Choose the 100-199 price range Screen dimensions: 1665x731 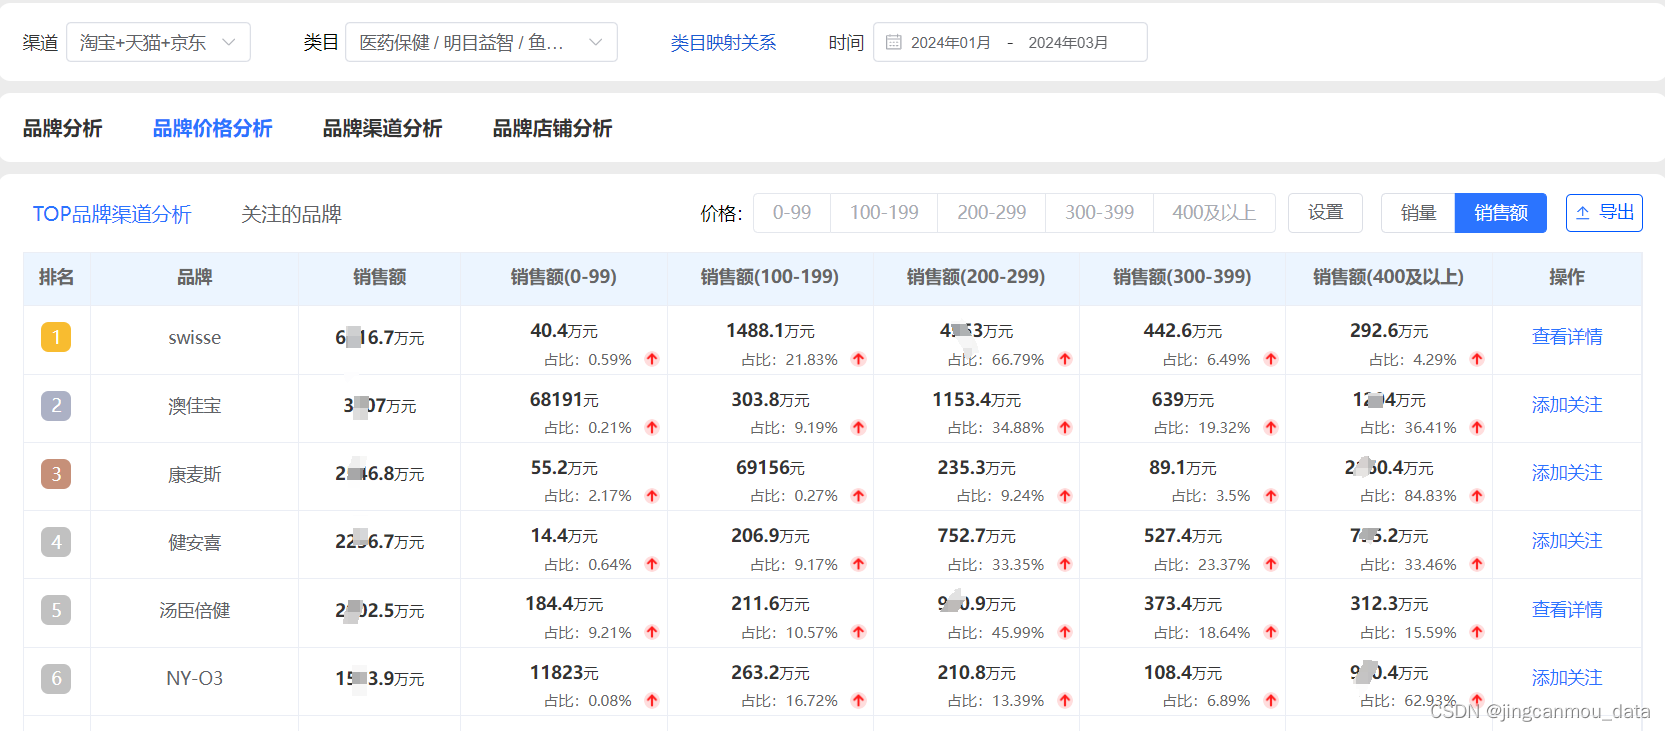(x=884, y=213)
